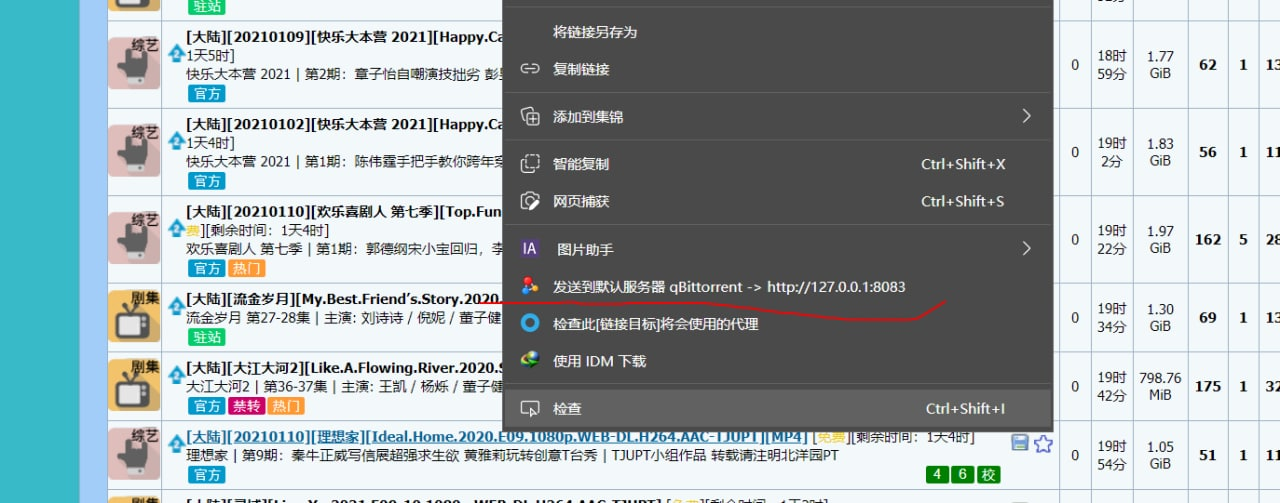Image resolution: width=1280 pixels, height=503 pixels.
Task: Click 驻站 tag under 流金岁月
Action: pyautogui.click(x=206, y=337)
